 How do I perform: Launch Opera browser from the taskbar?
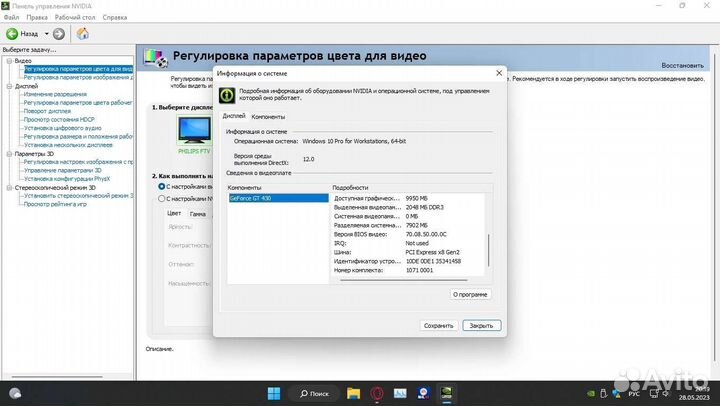click(x=377, y=393)
